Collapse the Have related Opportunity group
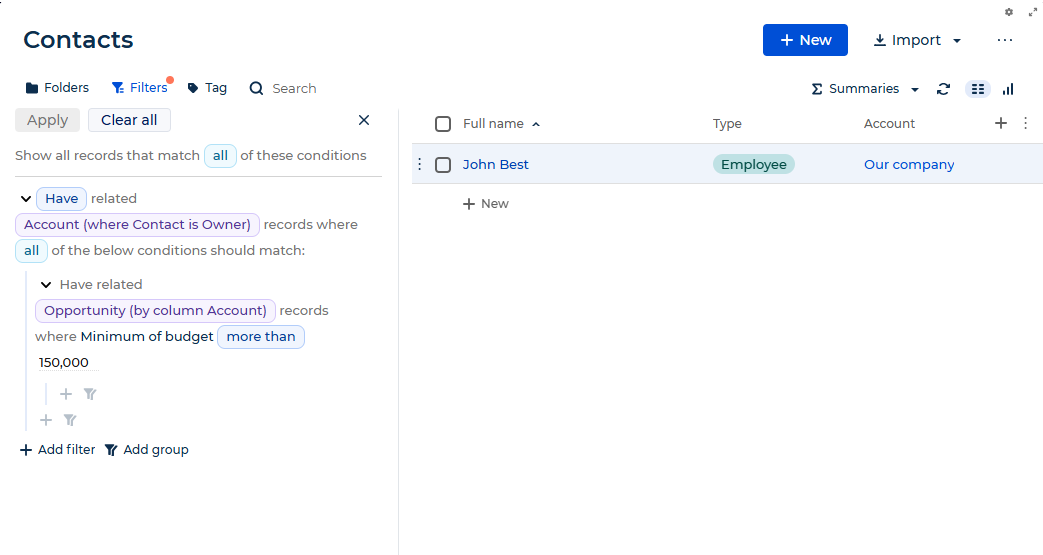The image size is (1043, 555). (x=46, y=285)
